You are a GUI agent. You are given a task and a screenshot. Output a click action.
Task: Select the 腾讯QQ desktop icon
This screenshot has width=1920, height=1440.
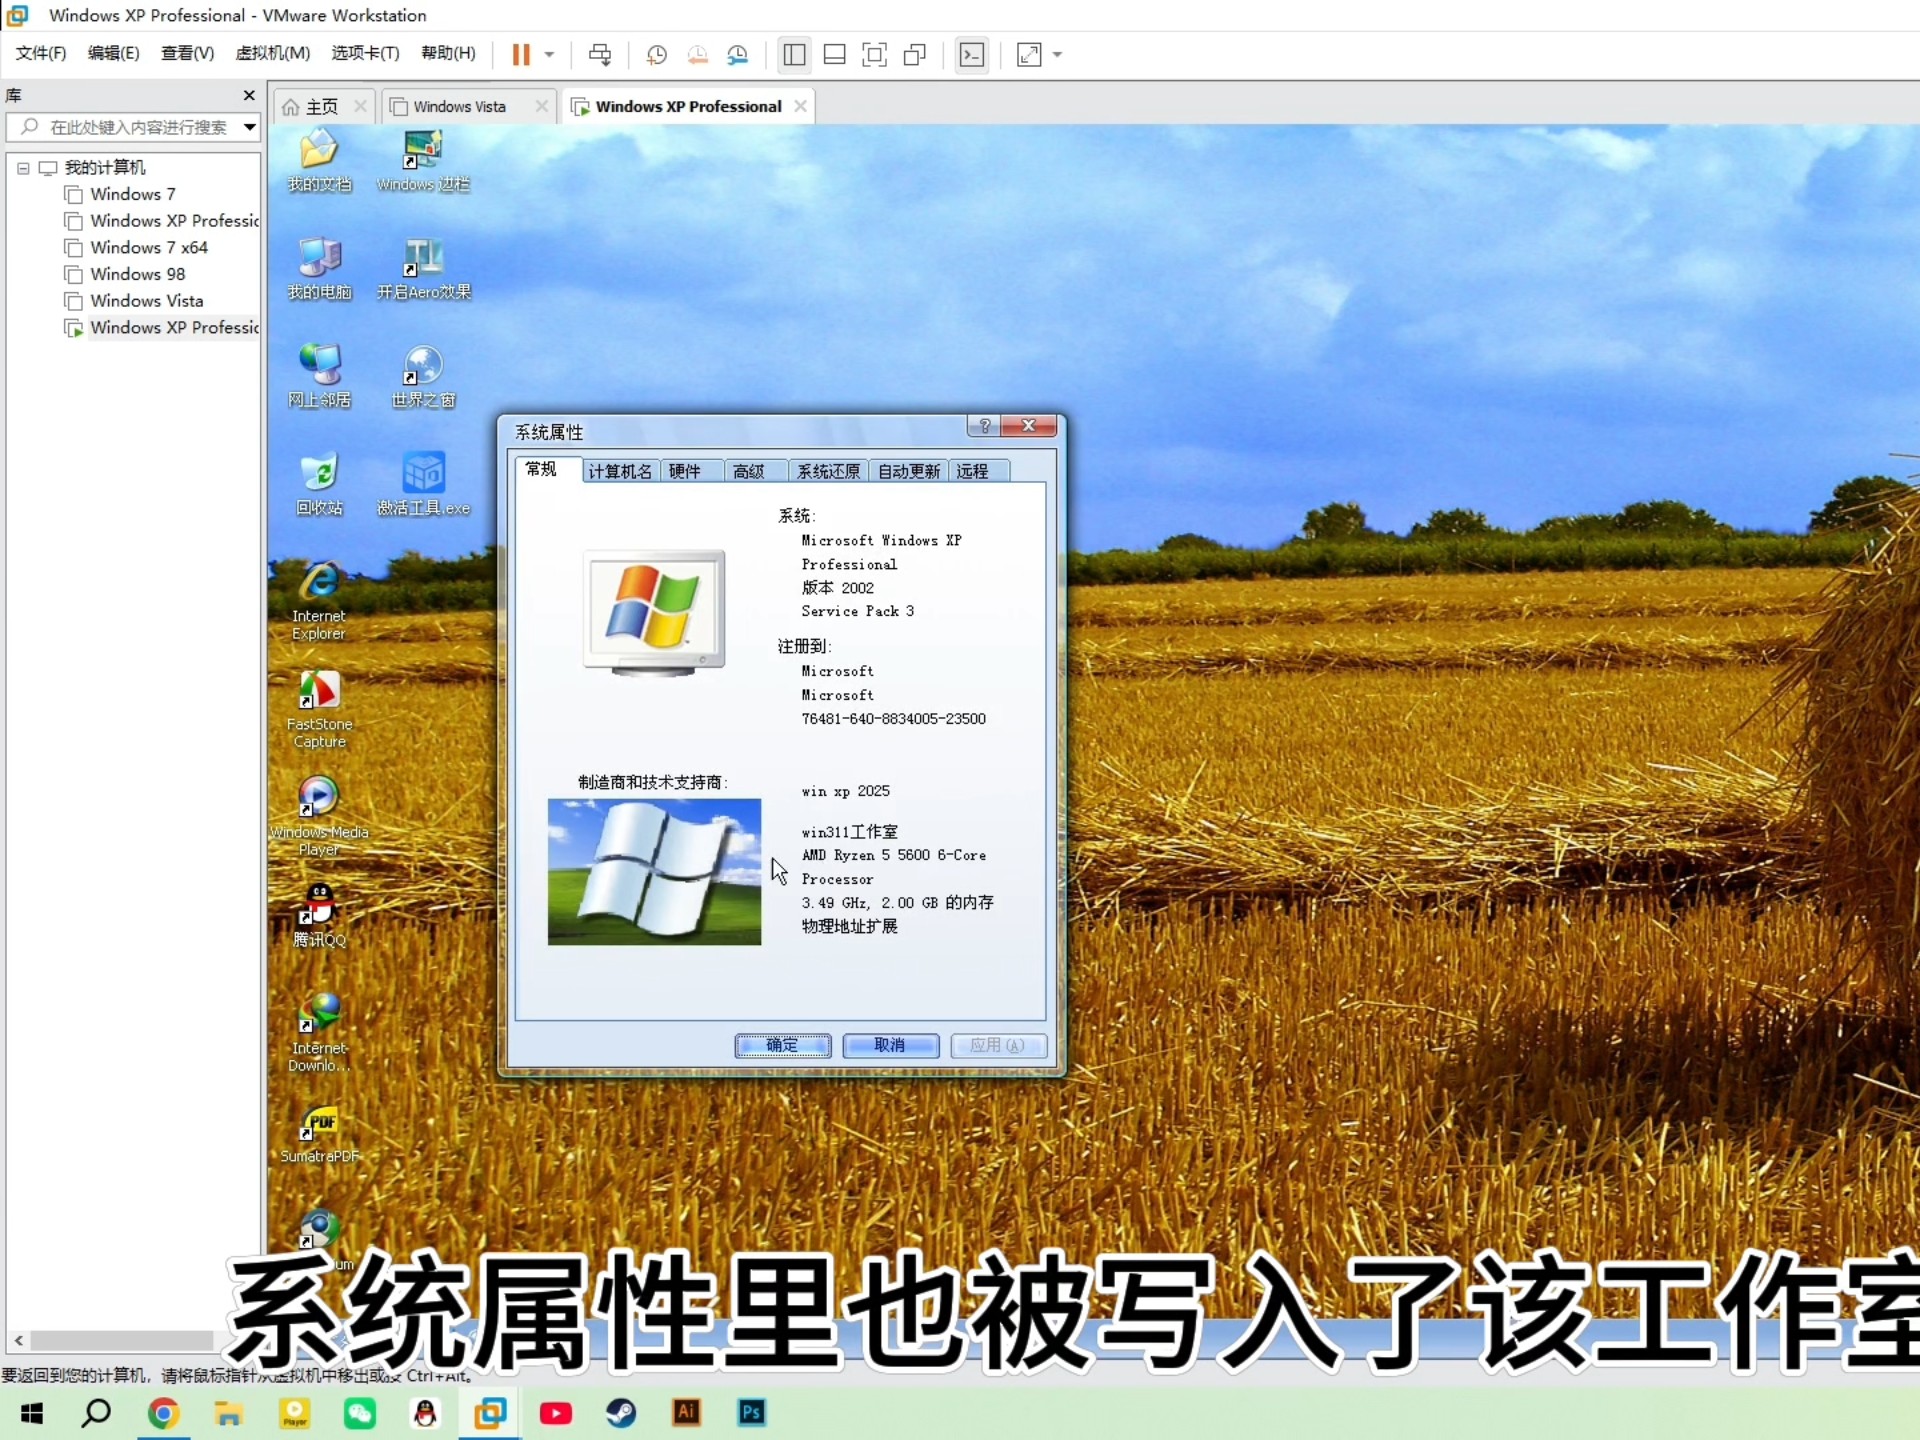[319, 914]
